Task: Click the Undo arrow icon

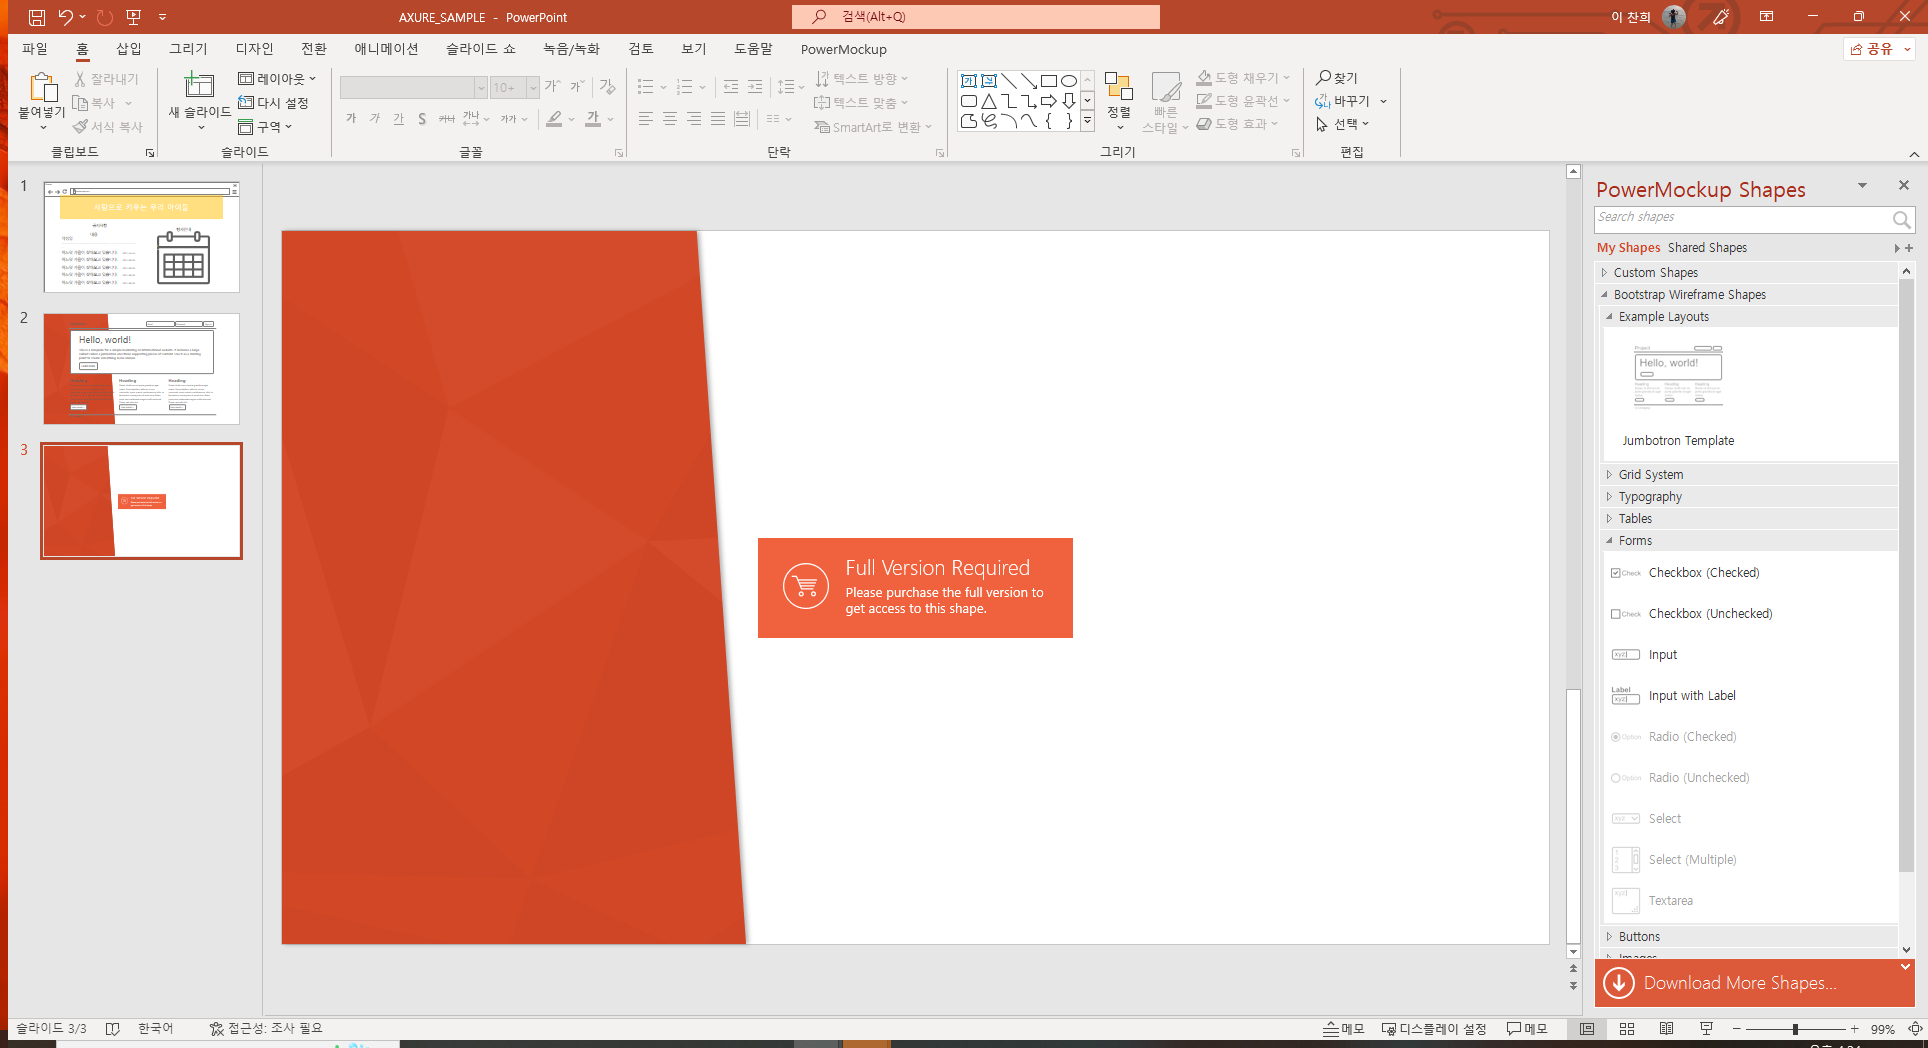Action: click(x=65, y=17)
